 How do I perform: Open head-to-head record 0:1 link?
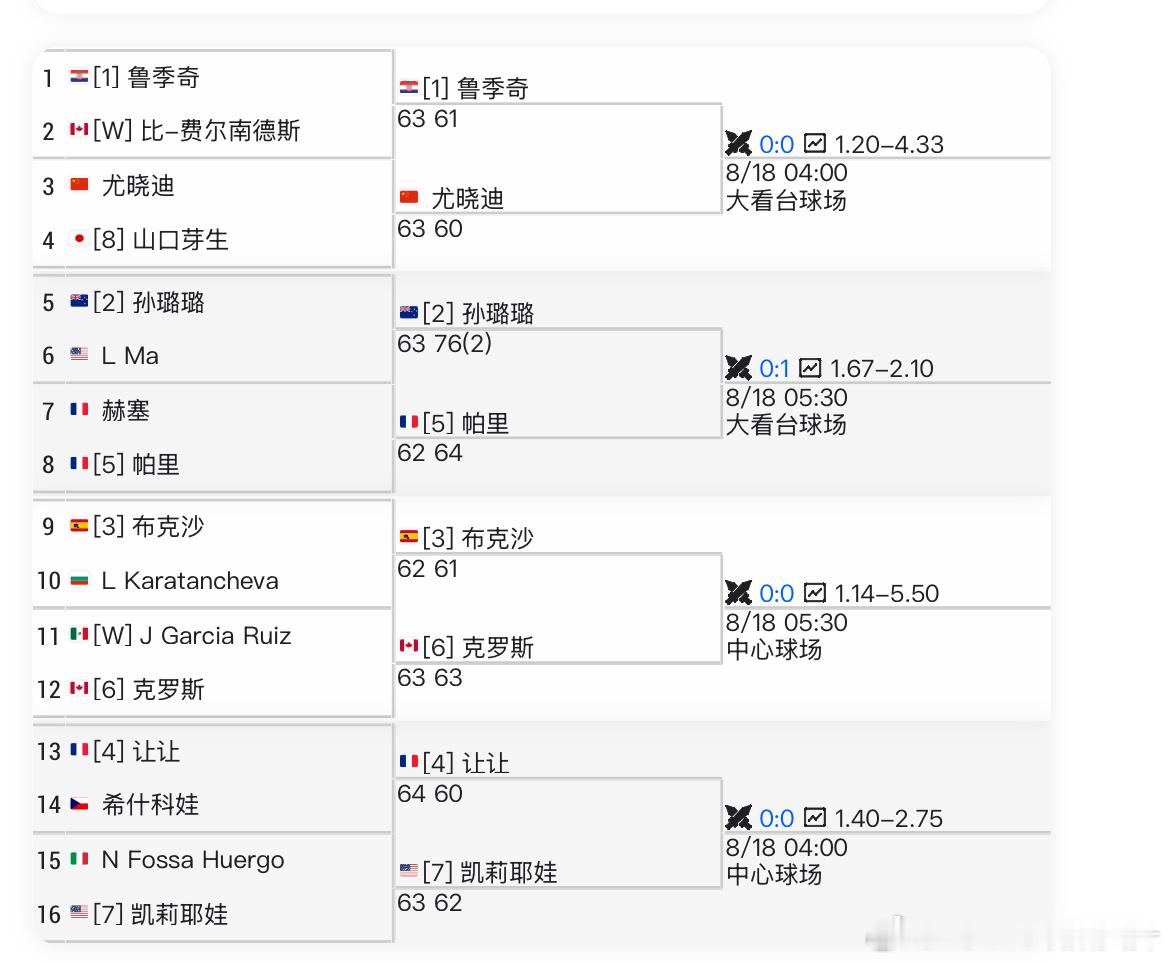click(774, 368)
